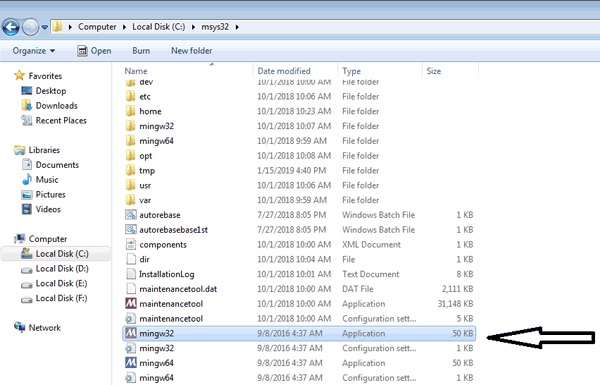This screenshot has width=600, height=385.
Task: Select mingw32 Configuration settings icon
Action: tap(130, 348)
